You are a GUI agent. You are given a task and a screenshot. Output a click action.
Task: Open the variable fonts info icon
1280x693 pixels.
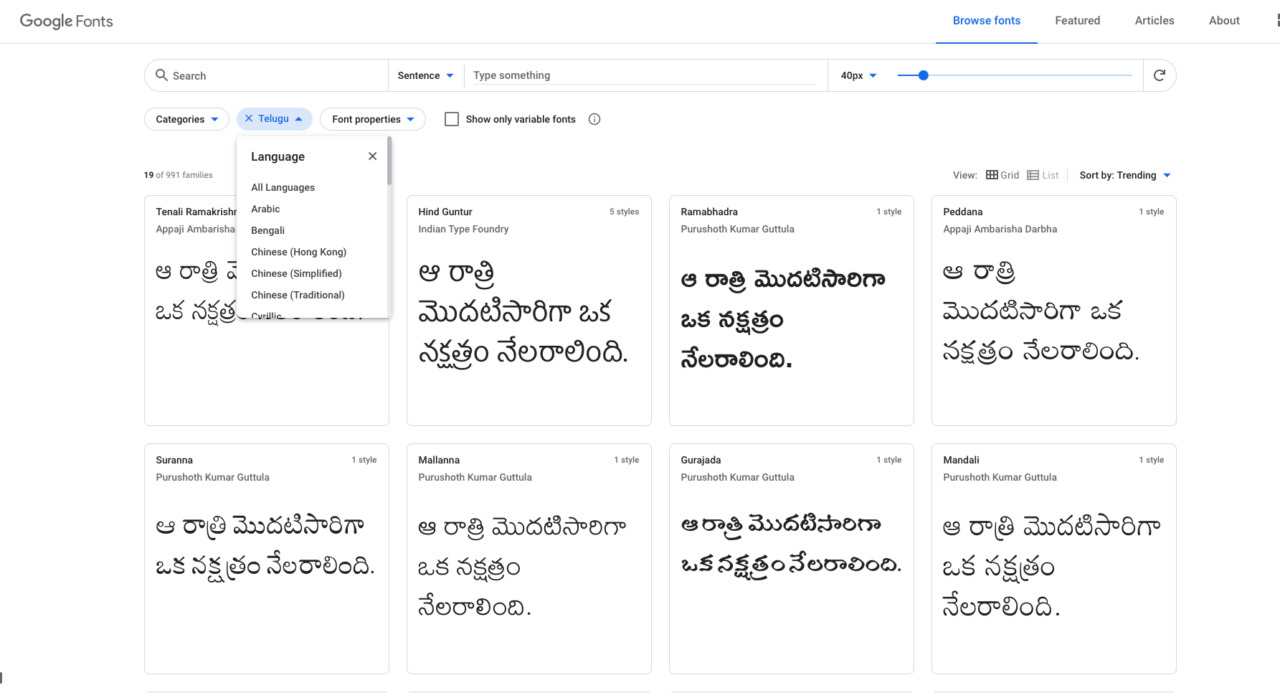tap(594, 119)
